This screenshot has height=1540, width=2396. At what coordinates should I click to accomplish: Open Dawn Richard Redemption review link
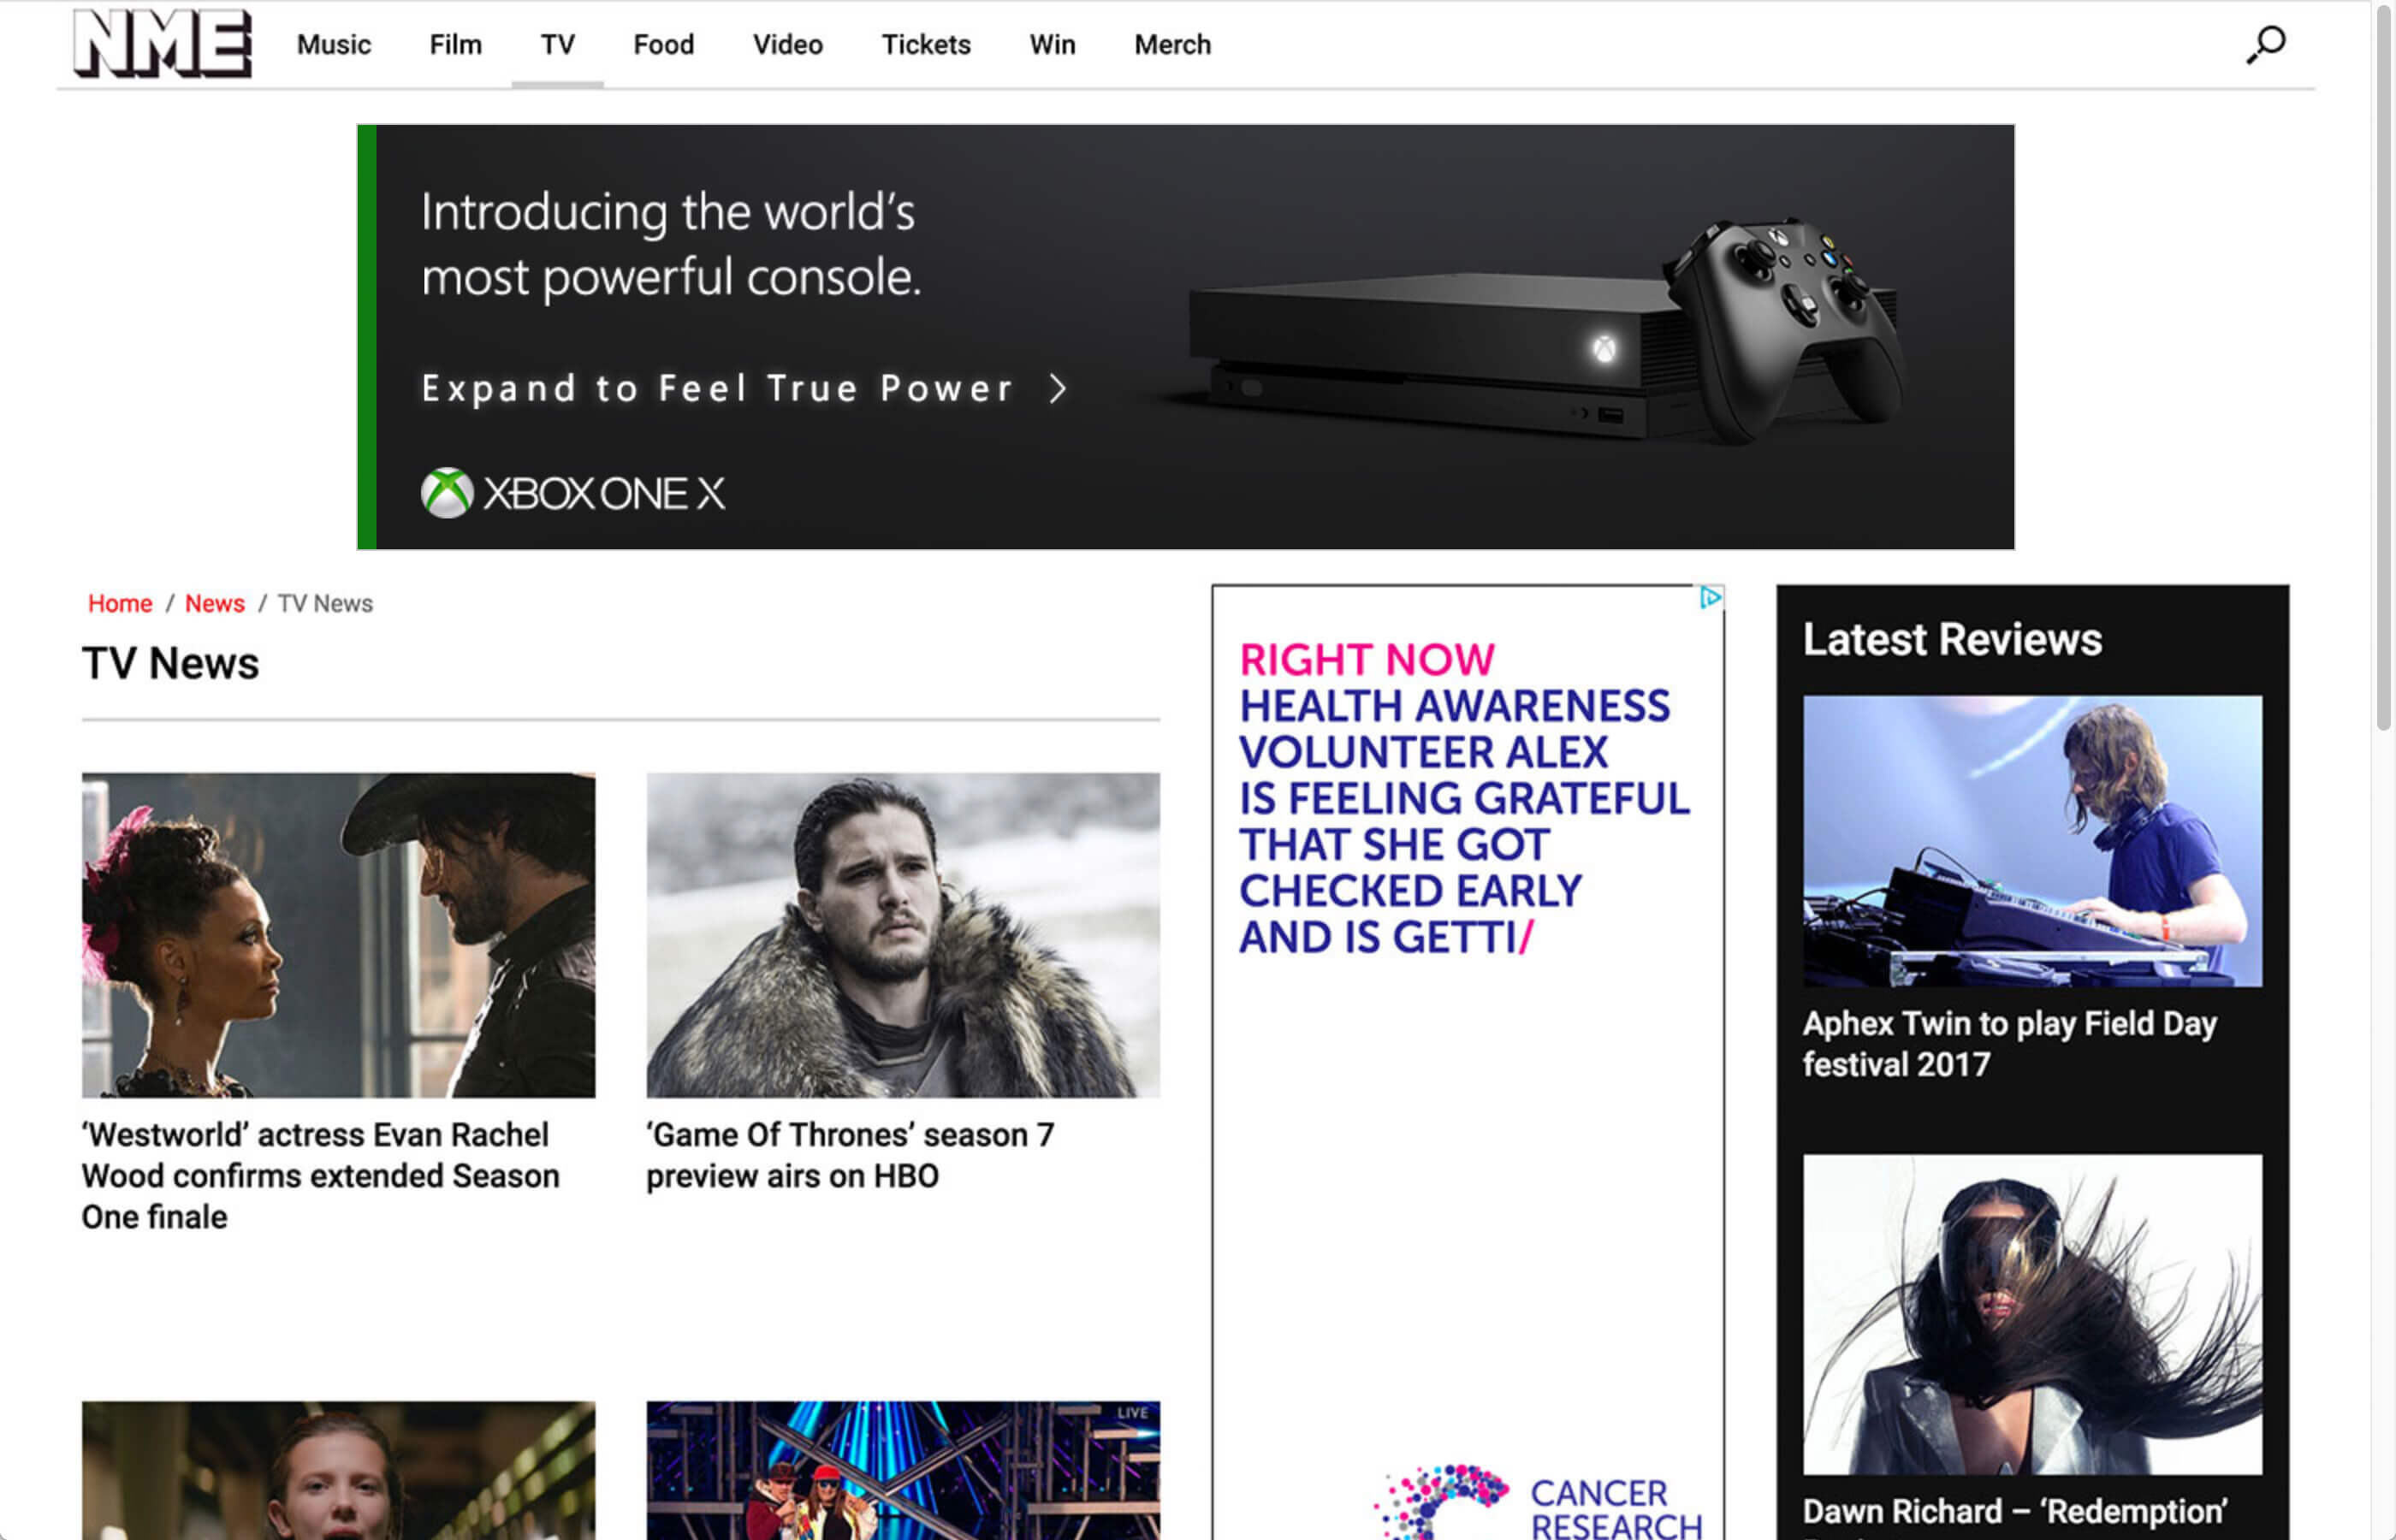coord(2015,1511)
